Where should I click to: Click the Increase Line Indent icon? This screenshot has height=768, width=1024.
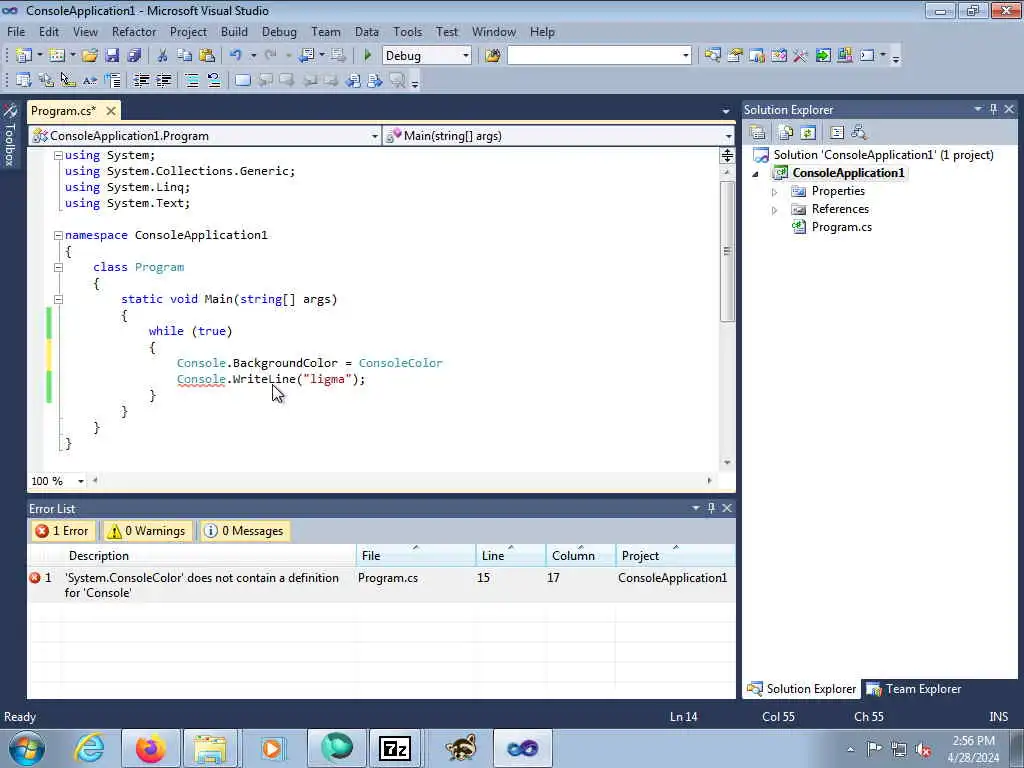coord(163,80)
